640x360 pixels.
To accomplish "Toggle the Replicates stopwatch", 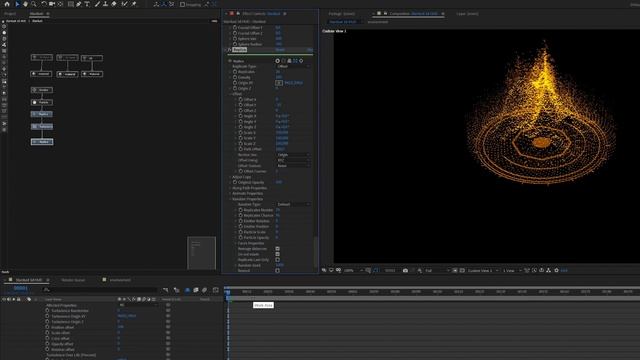I will tap(235, 72).
